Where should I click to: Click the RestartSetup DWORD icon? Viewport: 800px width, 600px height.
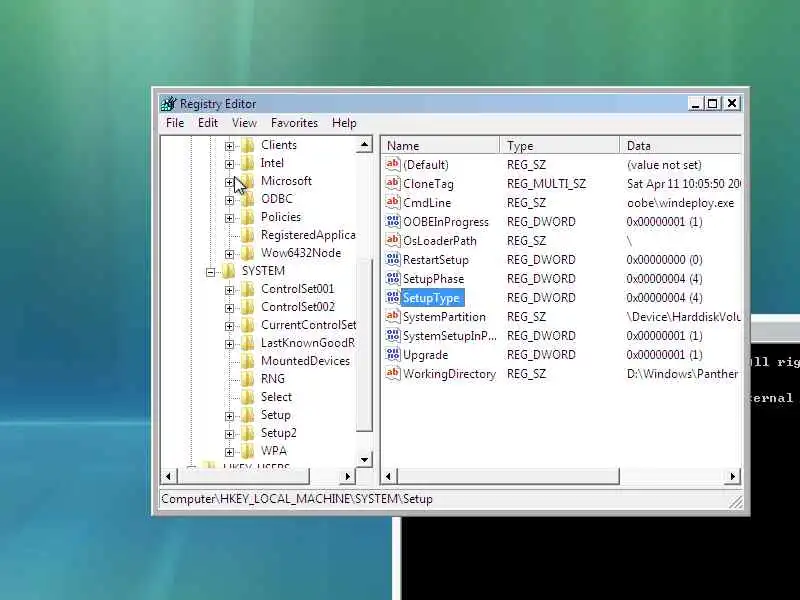[x=392, y=259]
